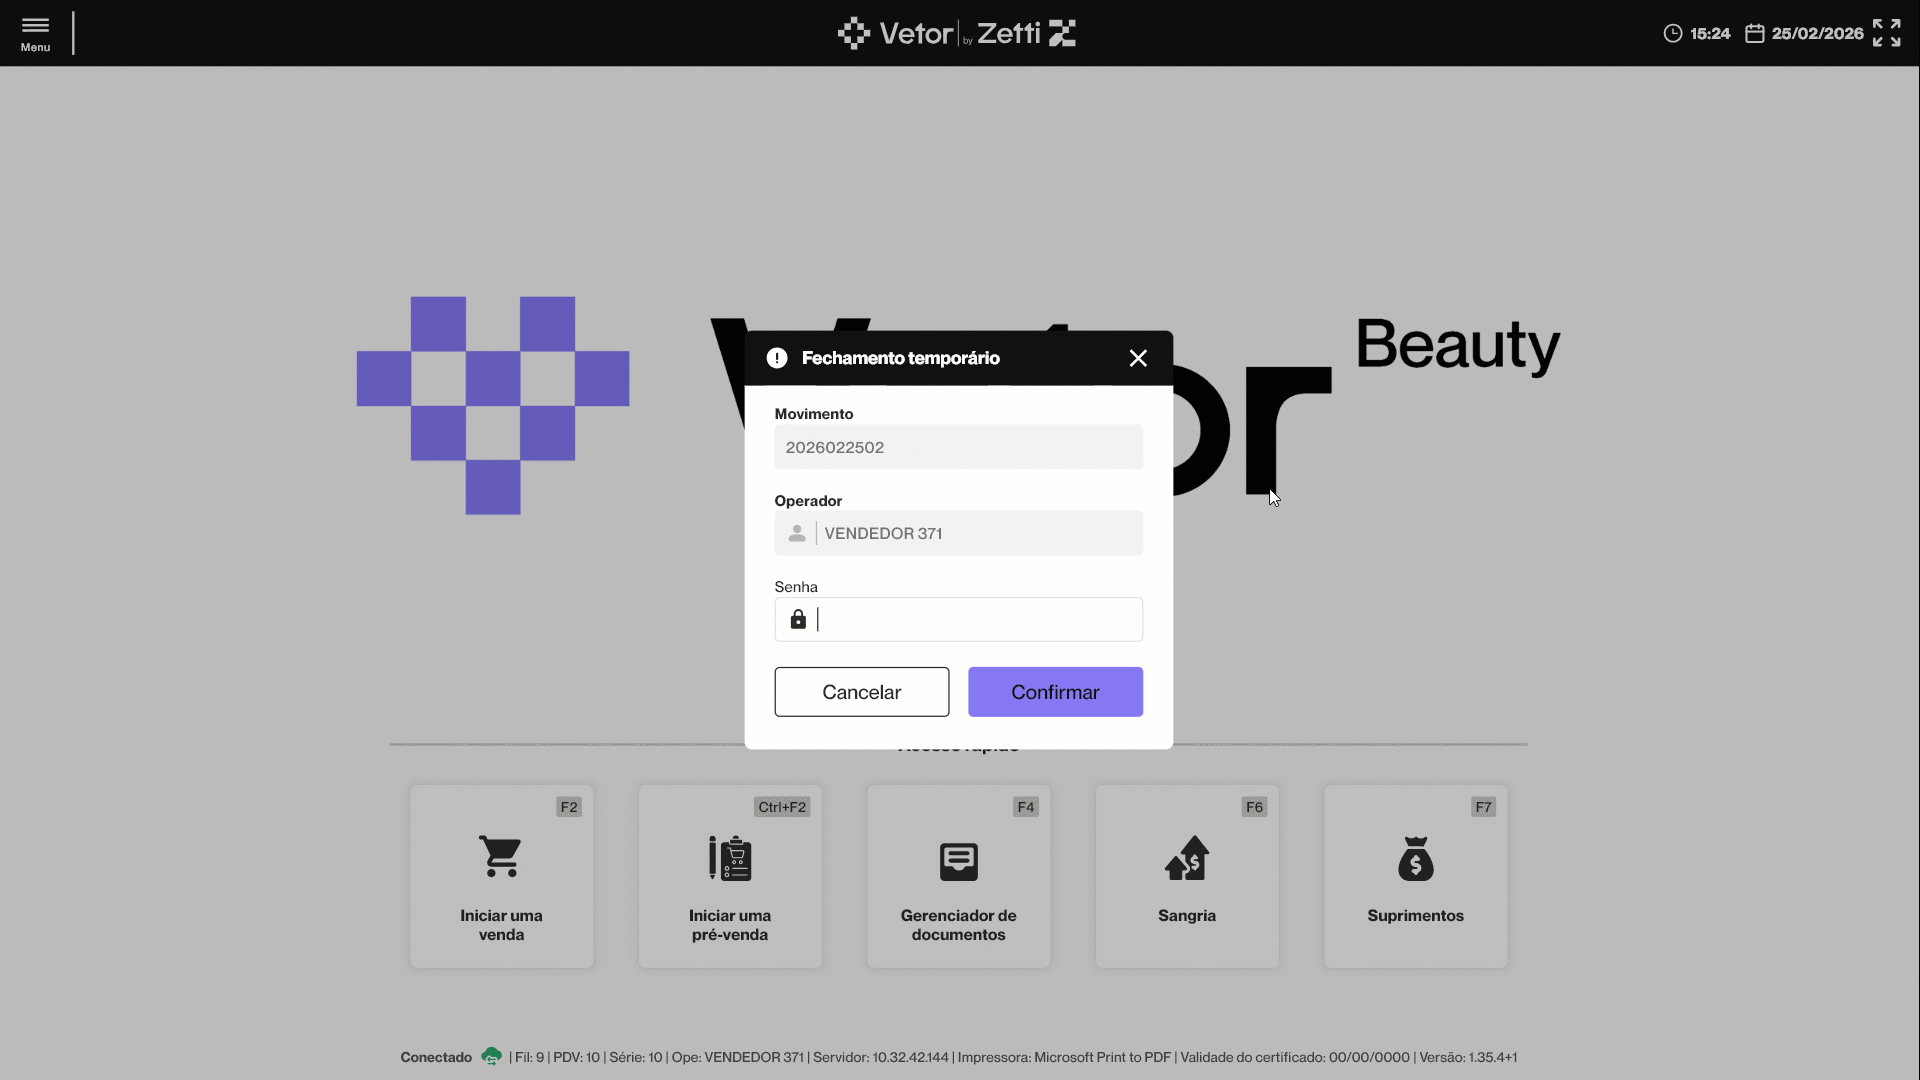1920x1080 pixels.
Task: Click the clock icon in the top bar
Action: 1672,33
